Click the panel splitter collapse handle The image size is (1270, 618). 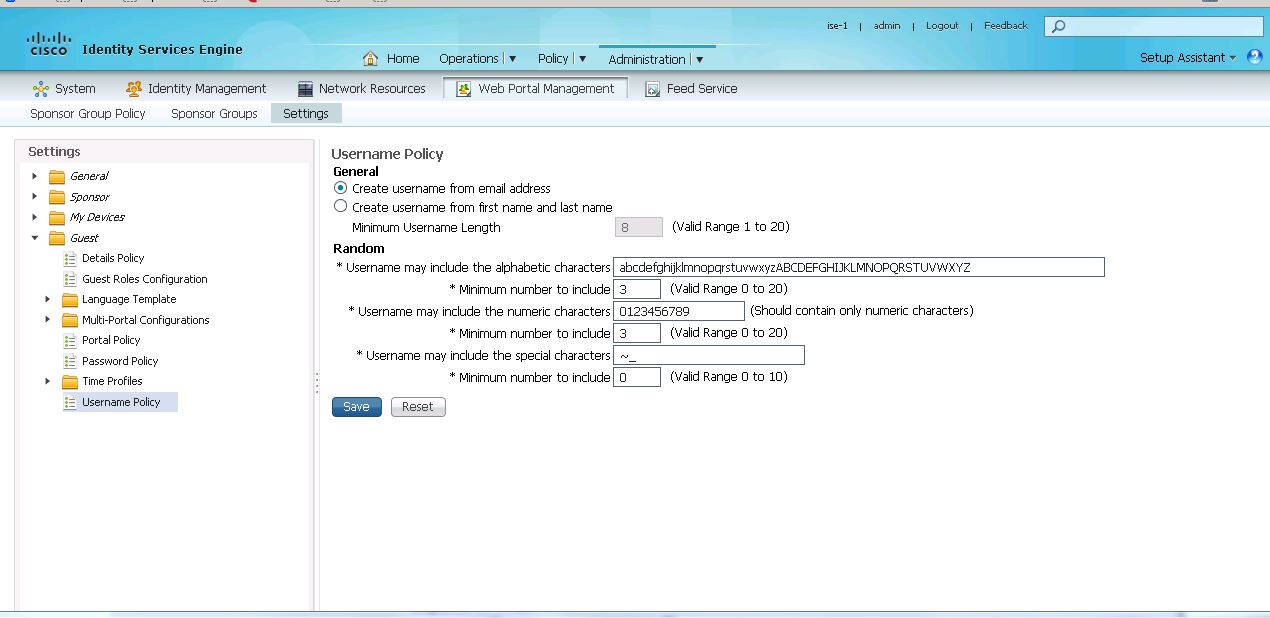tap(317, 383)
